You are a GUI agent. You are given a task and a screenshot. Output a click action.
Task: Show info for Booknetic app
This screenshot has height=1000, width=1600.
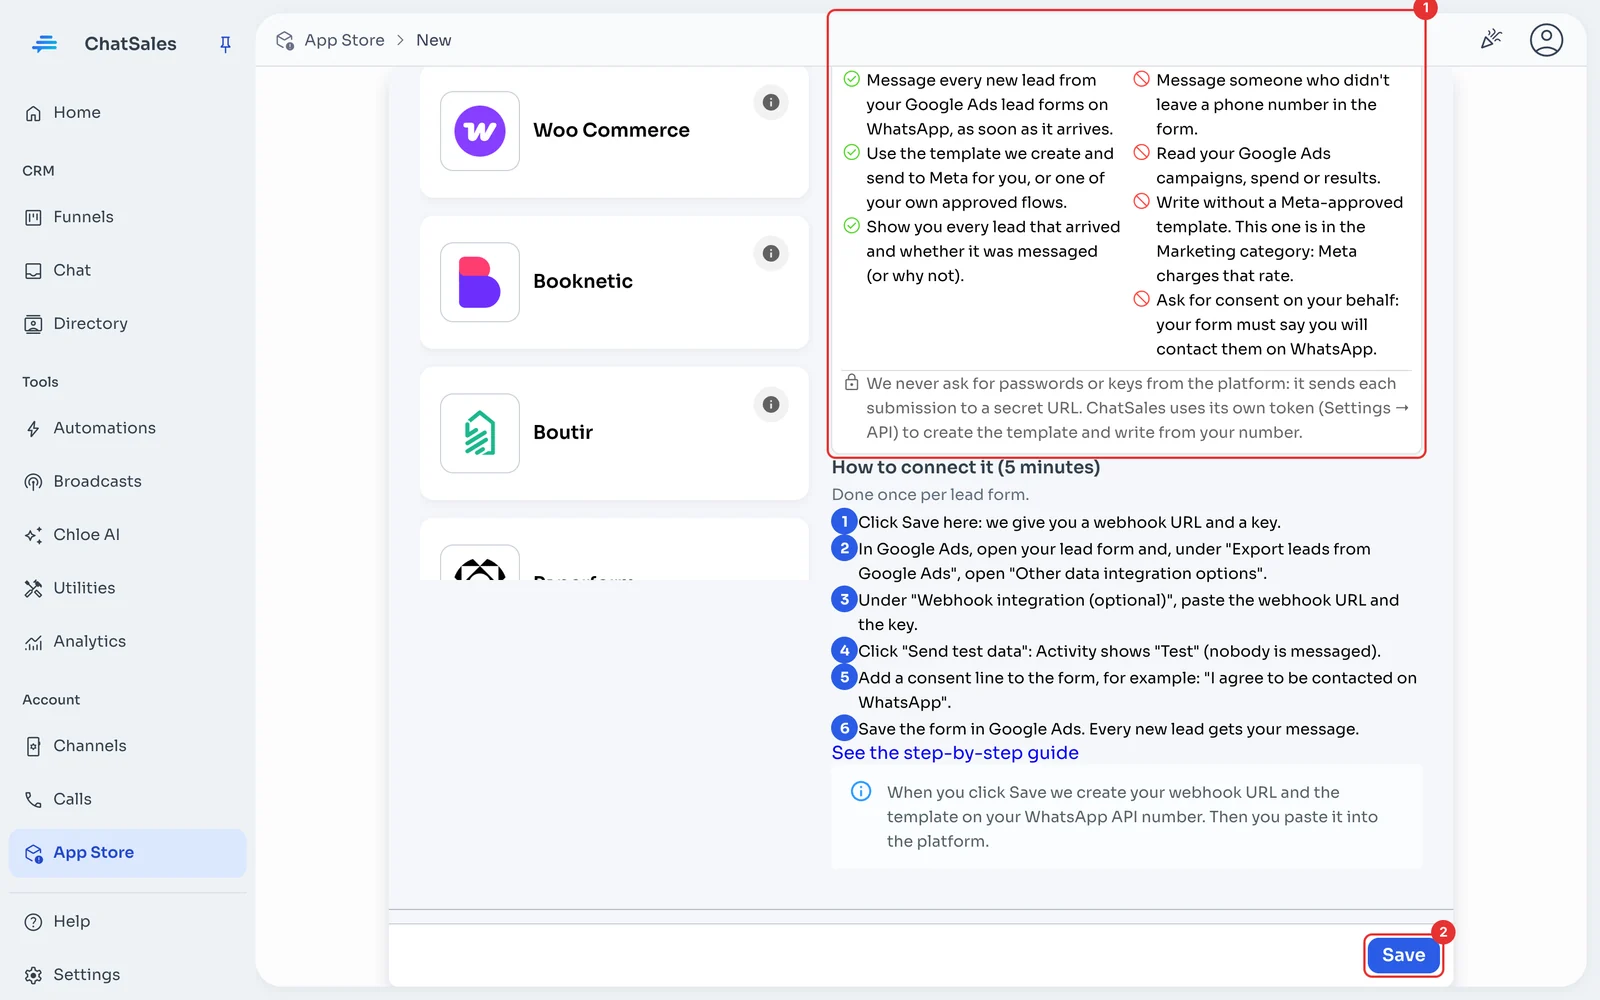[x=771, y=253]
